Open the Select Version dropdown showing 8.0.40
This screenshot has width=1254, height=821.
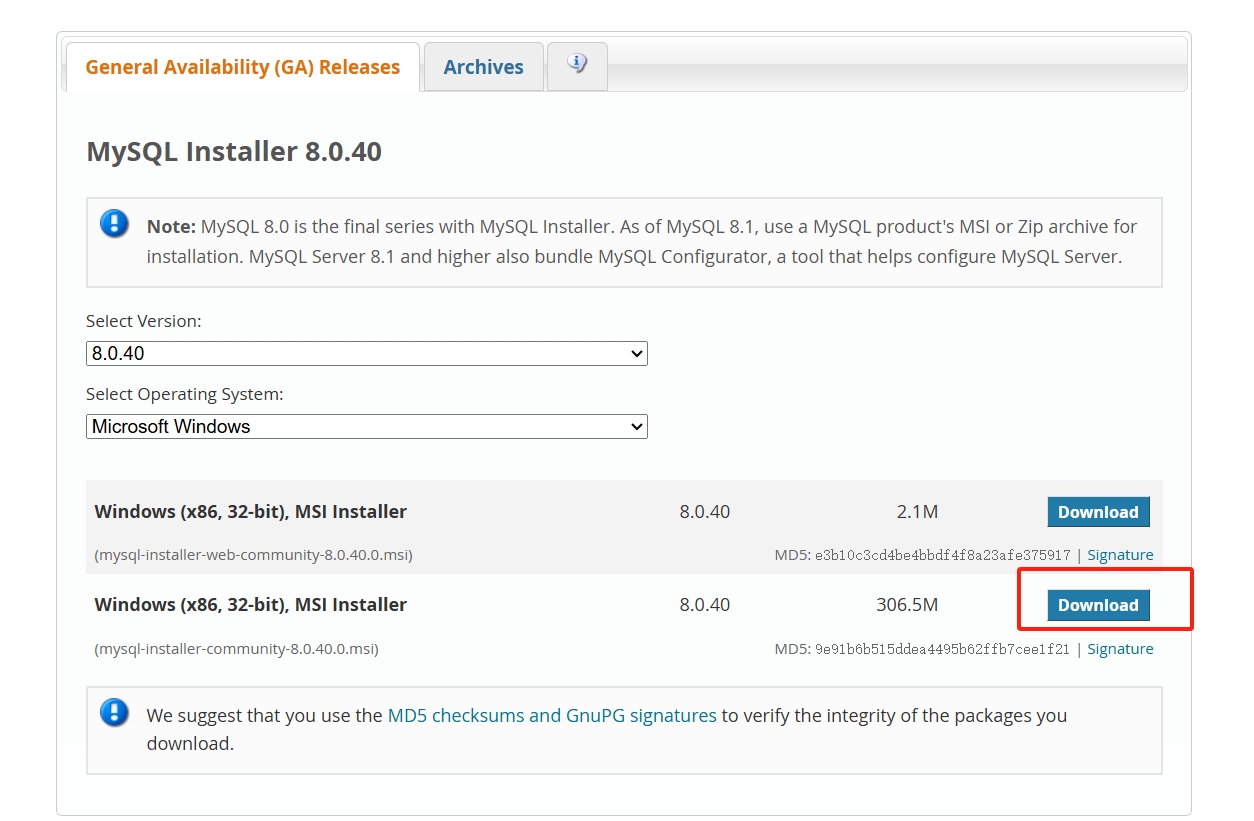click(x=366, y=353)
